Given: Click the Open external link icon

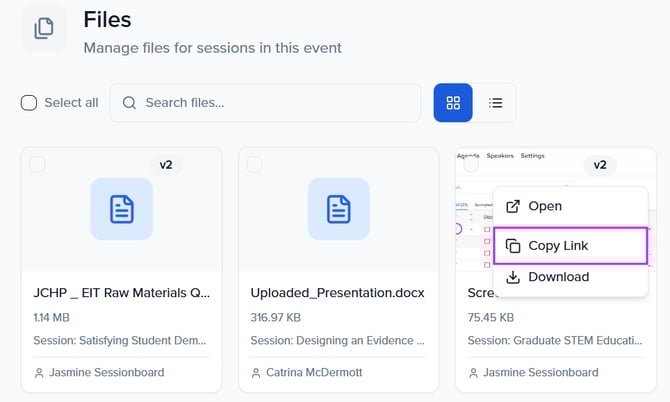Looking at the screenshot, I should [513, 206].
